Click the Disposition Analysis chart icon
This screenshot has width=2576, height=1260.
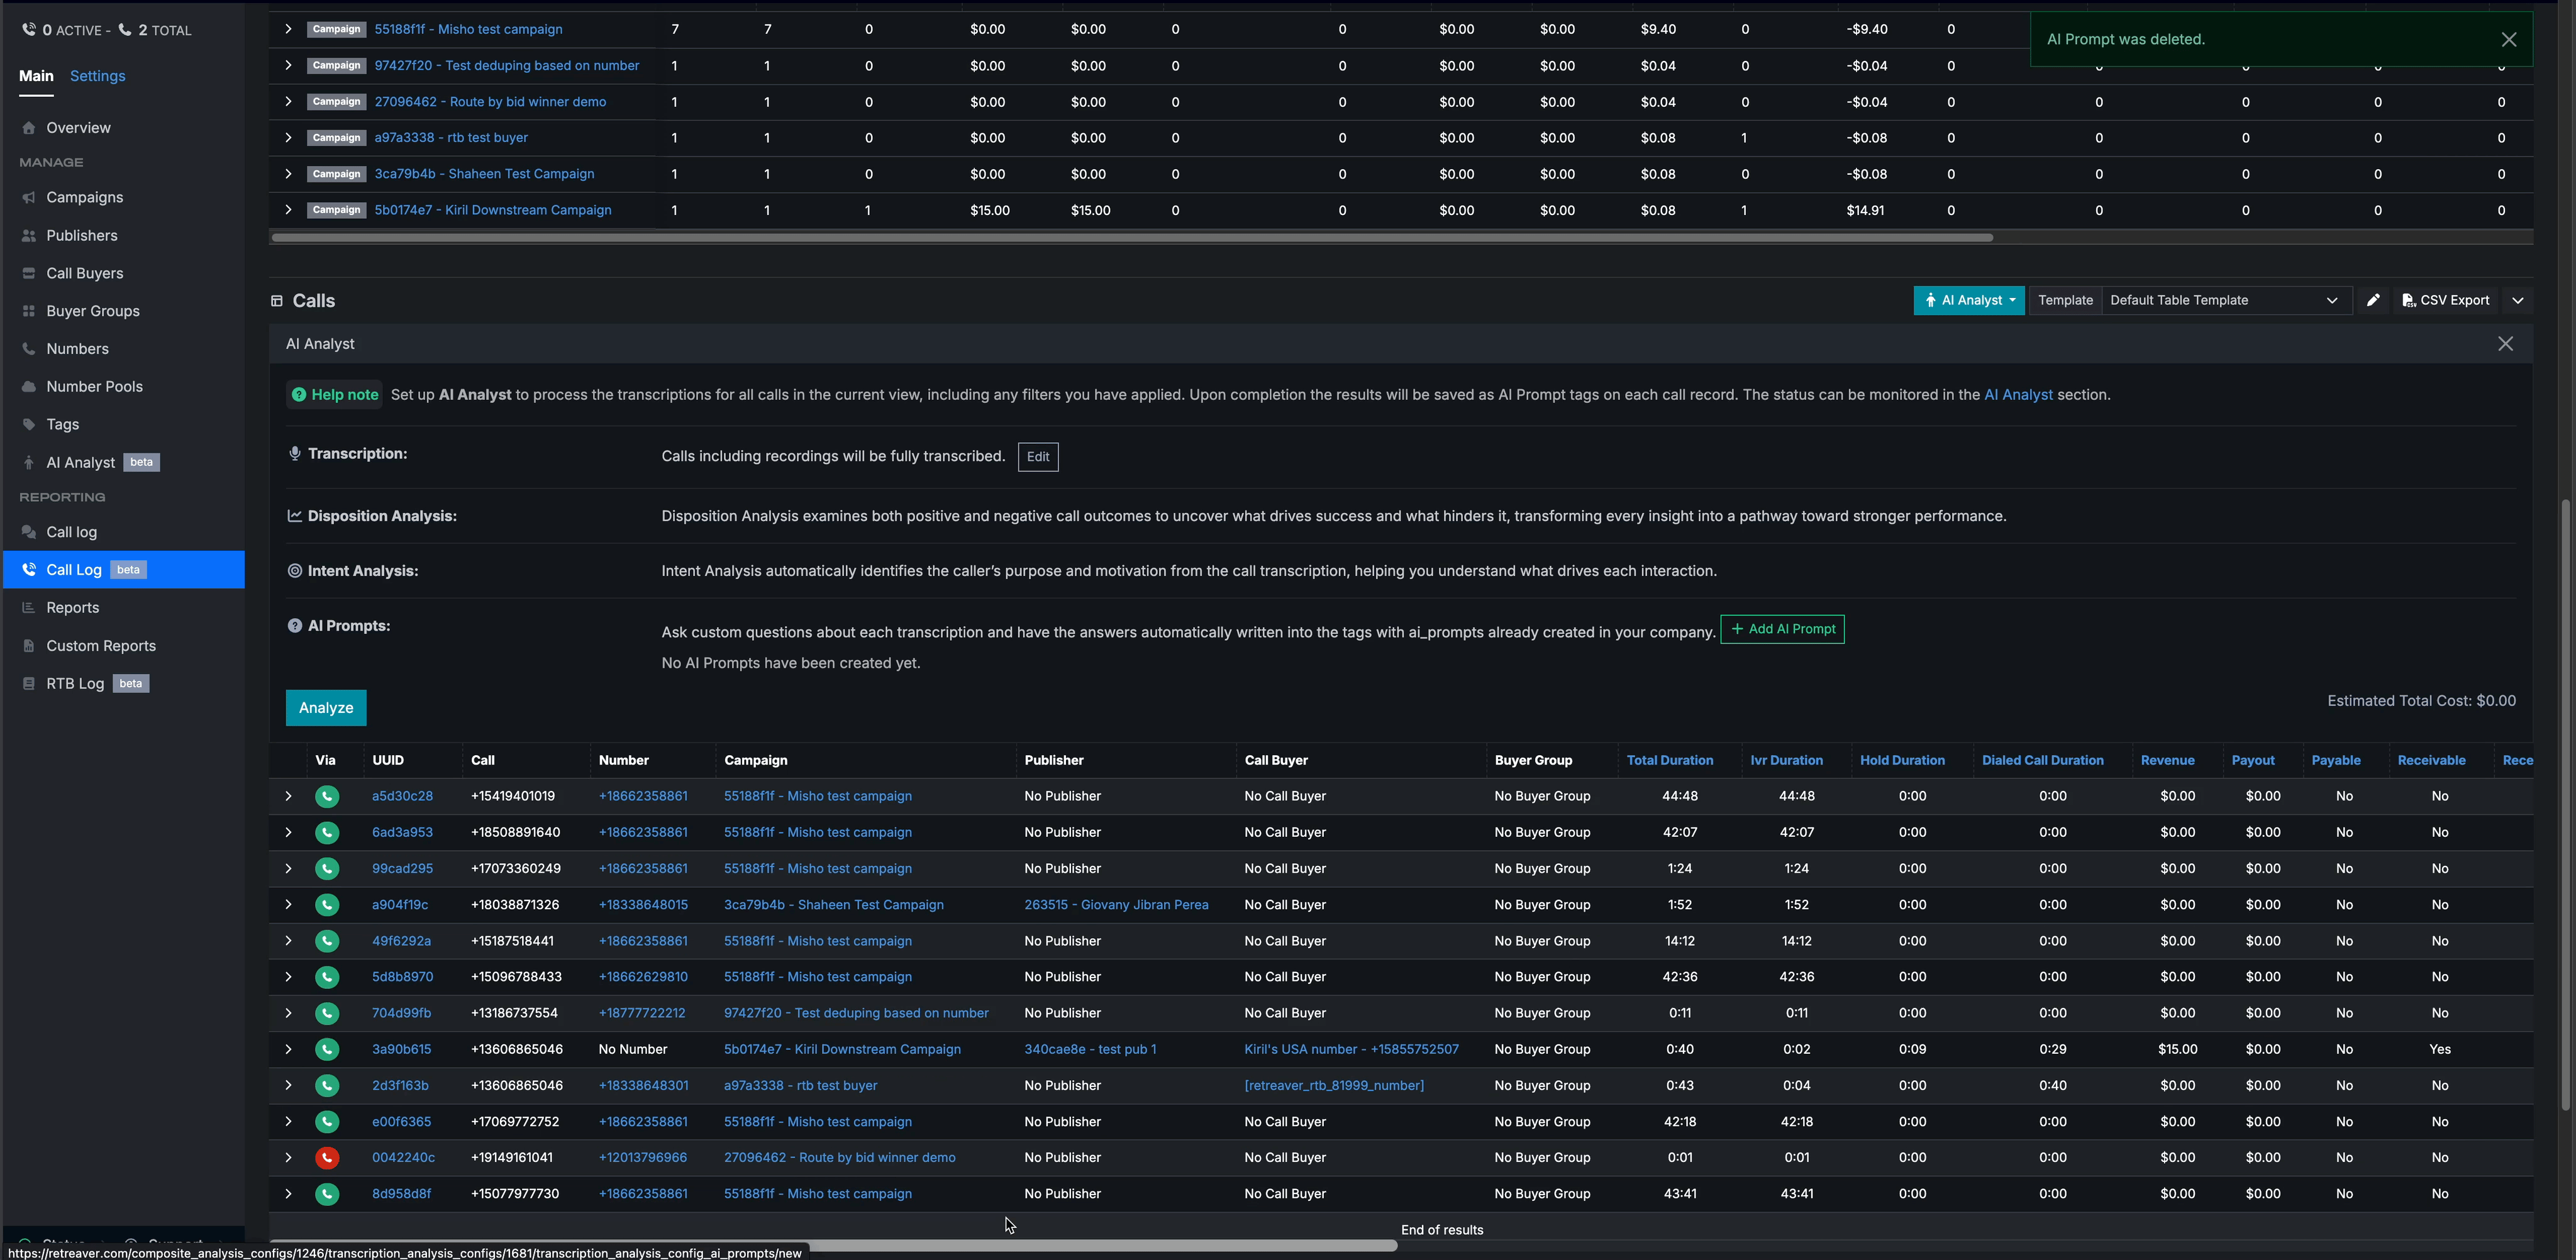click(x=294, y=516)
